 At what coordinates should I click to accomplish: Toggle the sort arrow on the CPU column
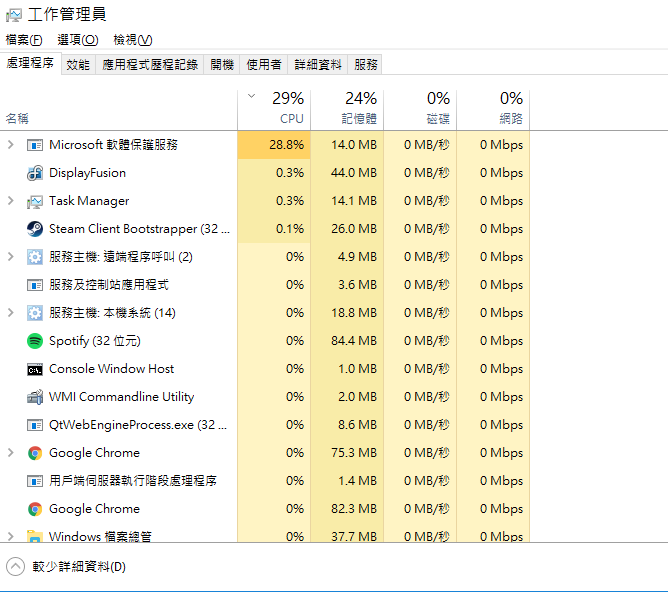252,96
